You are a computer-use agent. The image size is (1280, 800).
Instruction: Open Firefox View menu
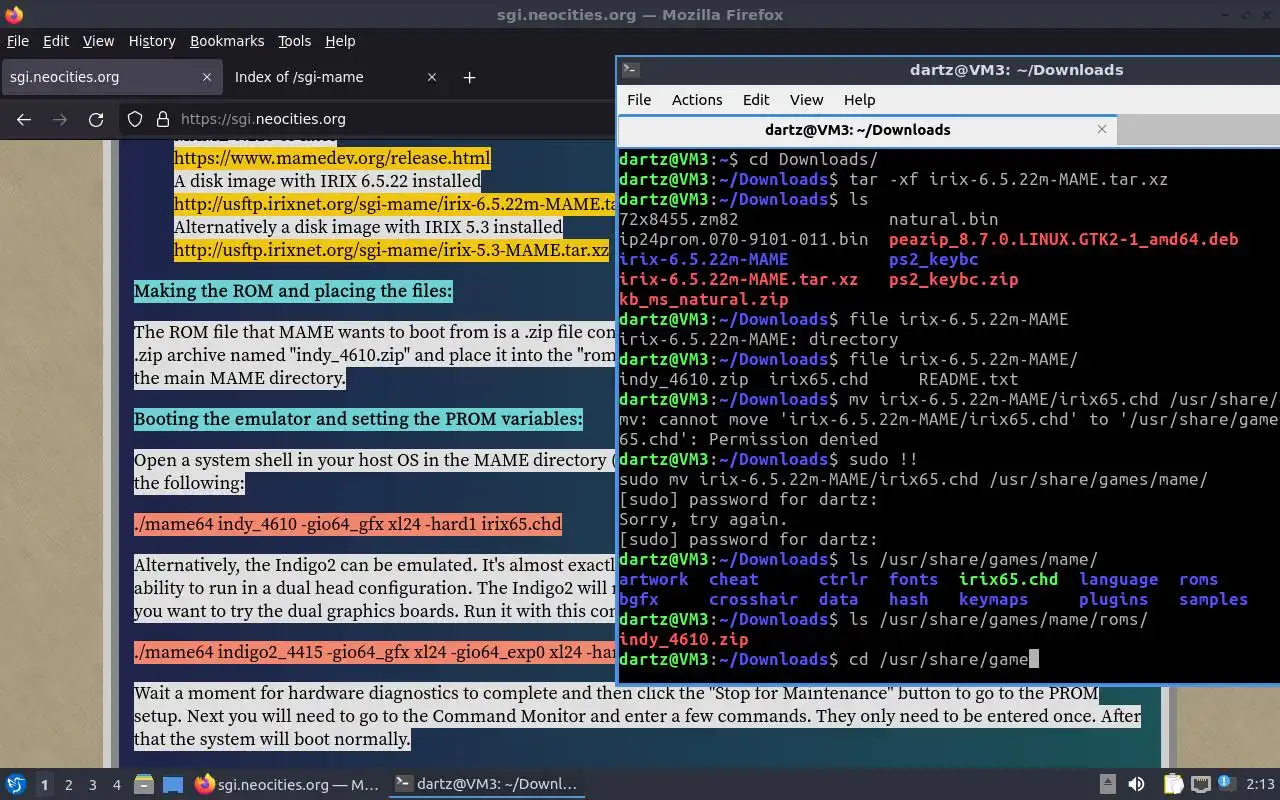pos(98,41)
